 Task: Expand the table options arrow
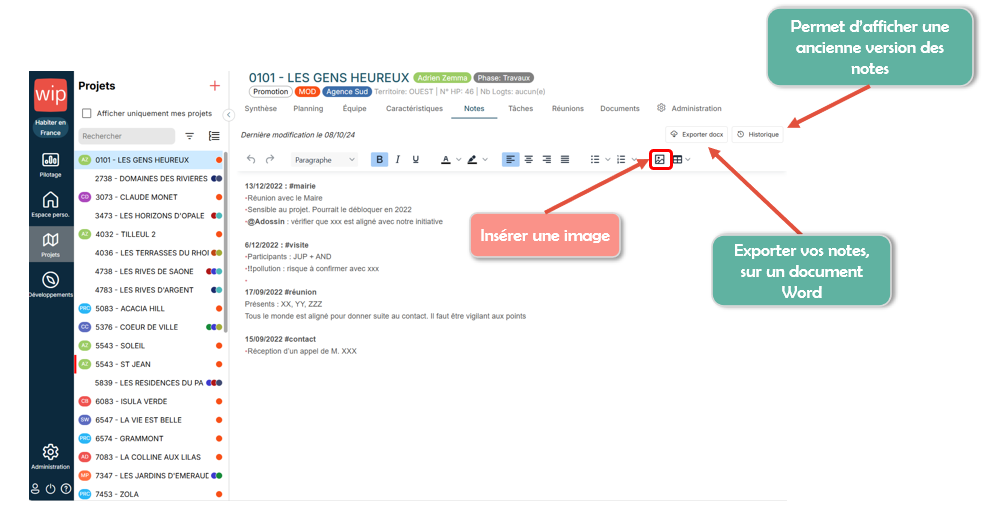(x=688, y=160)
